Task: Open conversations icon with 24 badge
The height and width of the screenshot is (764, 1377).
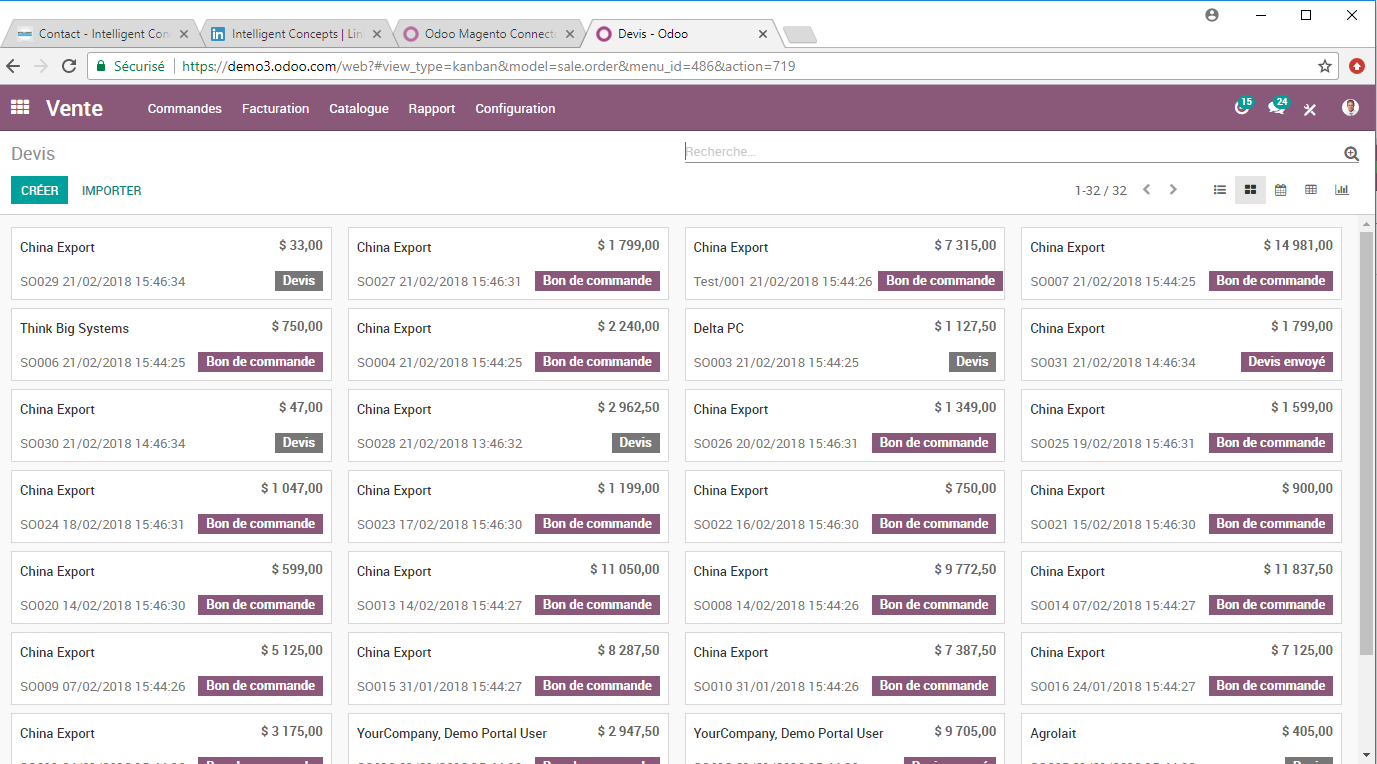Action: coord(1276,108)
